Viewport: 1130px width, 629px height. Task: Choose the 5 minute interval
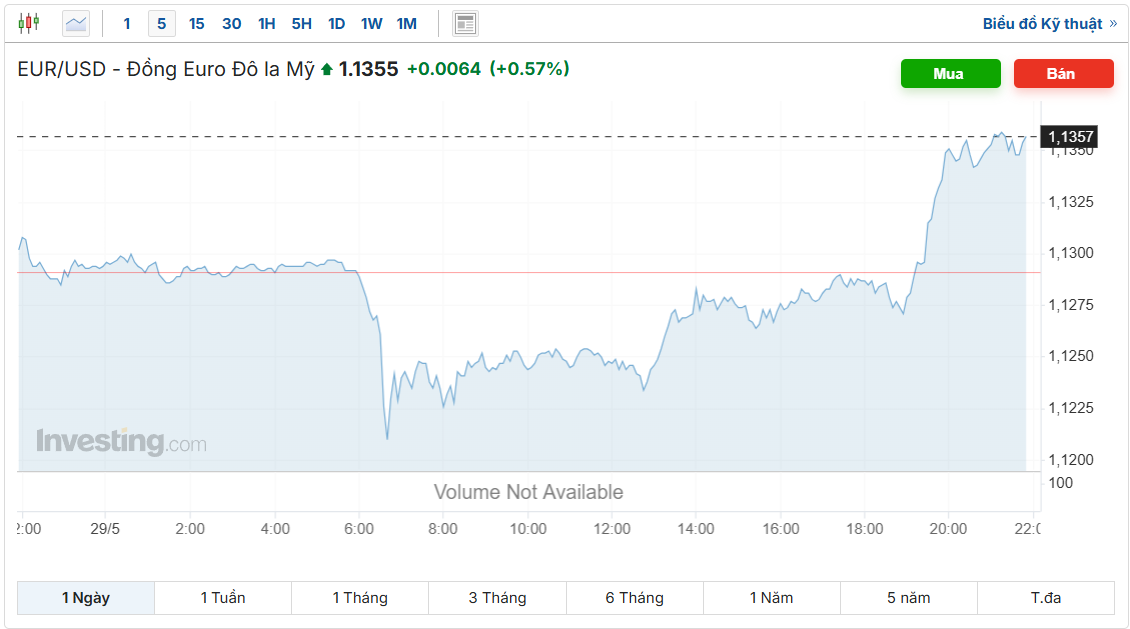pyautogui.click(x=161, y=24)
